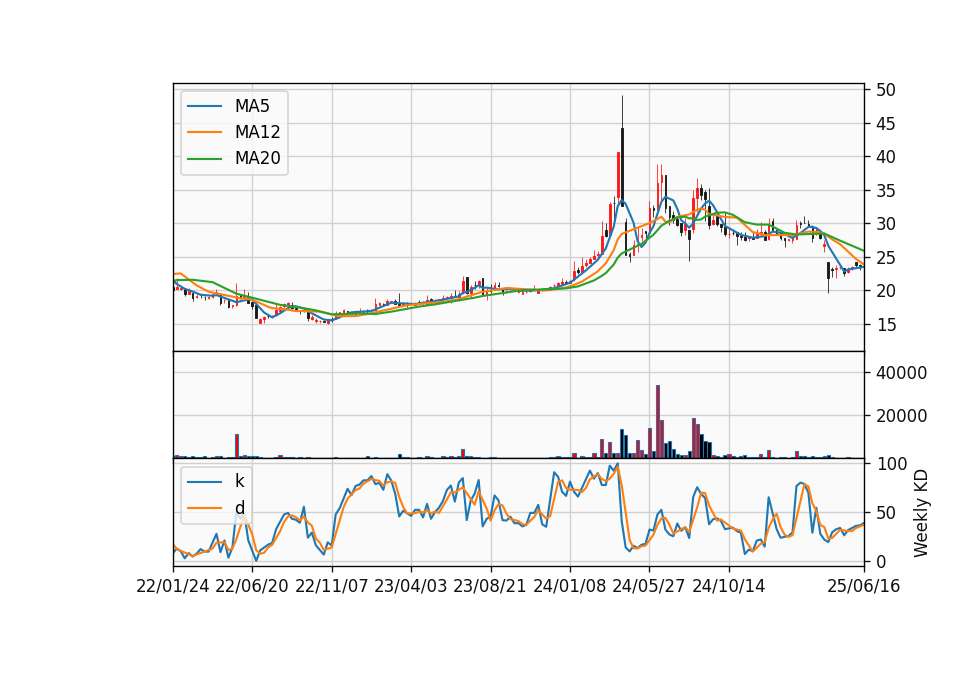
Task: Click the 24/05/27 date label
Action: coord(648,586)
